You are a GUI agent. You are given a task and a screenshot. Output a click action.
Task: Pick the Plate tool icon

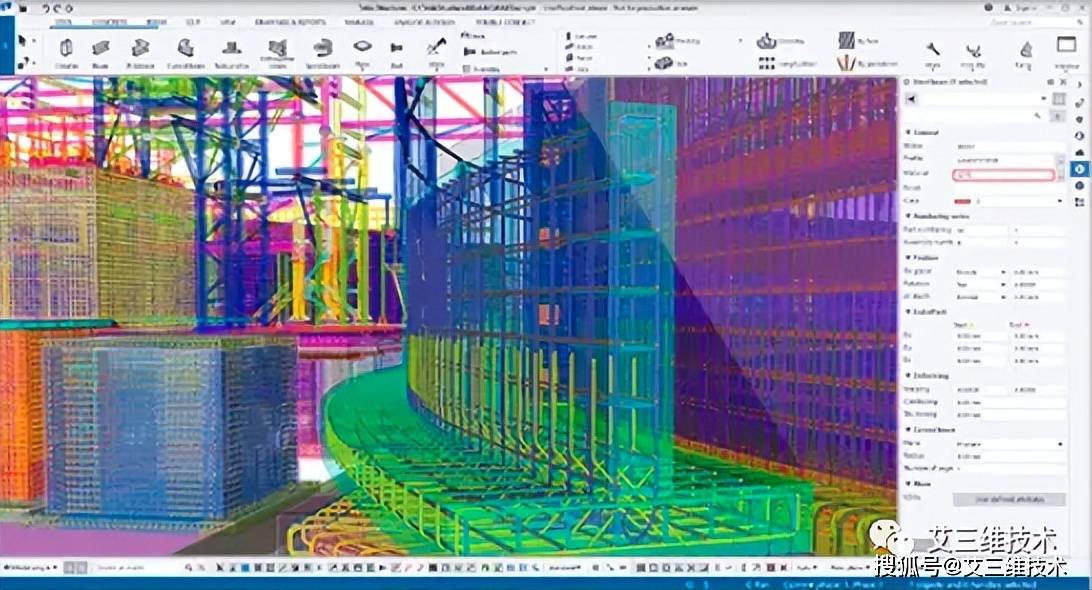tap(363, 51)
